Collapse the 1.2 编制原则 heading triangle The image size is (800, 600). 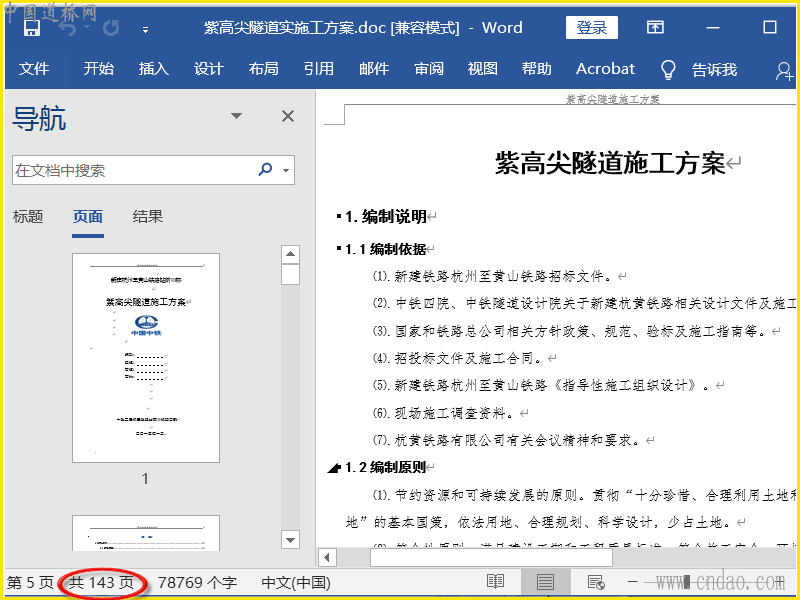pos(334,468)
